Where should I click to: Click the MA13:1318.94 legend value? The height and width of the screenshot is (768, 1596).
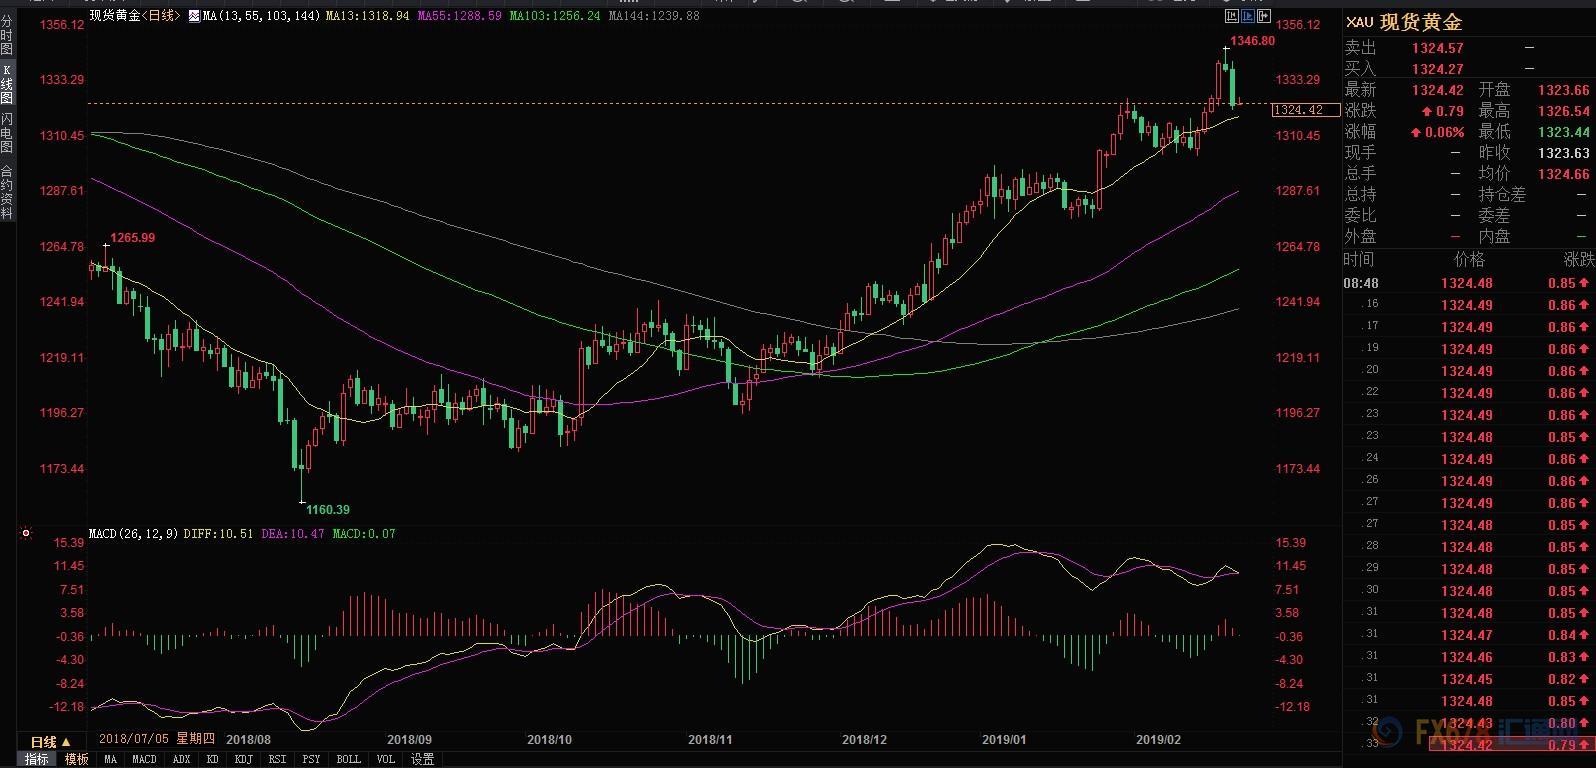click(368, 16)
